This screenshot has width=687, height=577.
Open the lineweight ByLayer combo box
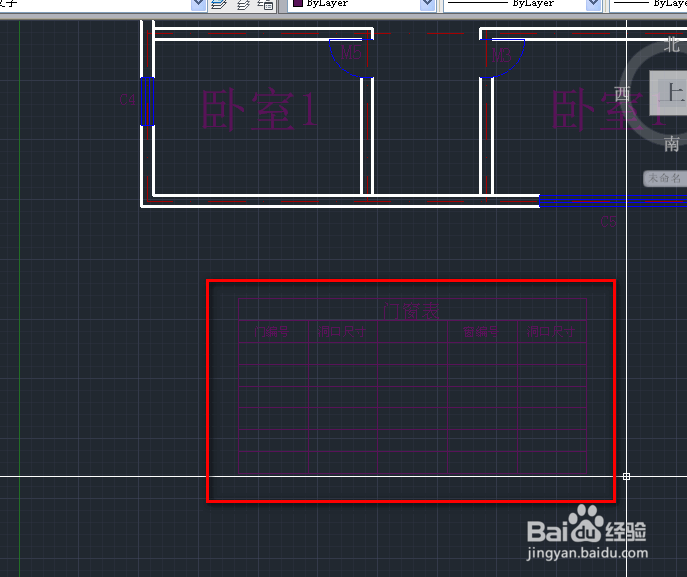click(648, 4)
